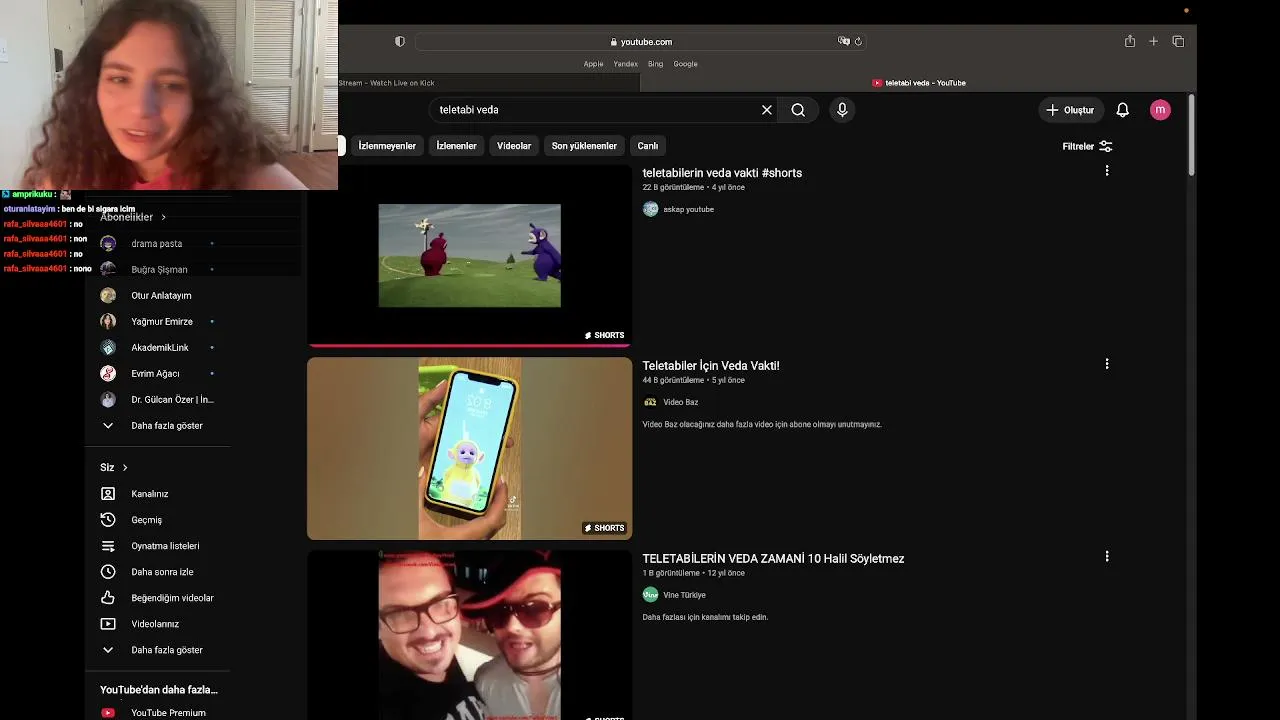Visit the Vine Türkiye channel
This screenshot has height=720, width=1280.
coord(684,595)
